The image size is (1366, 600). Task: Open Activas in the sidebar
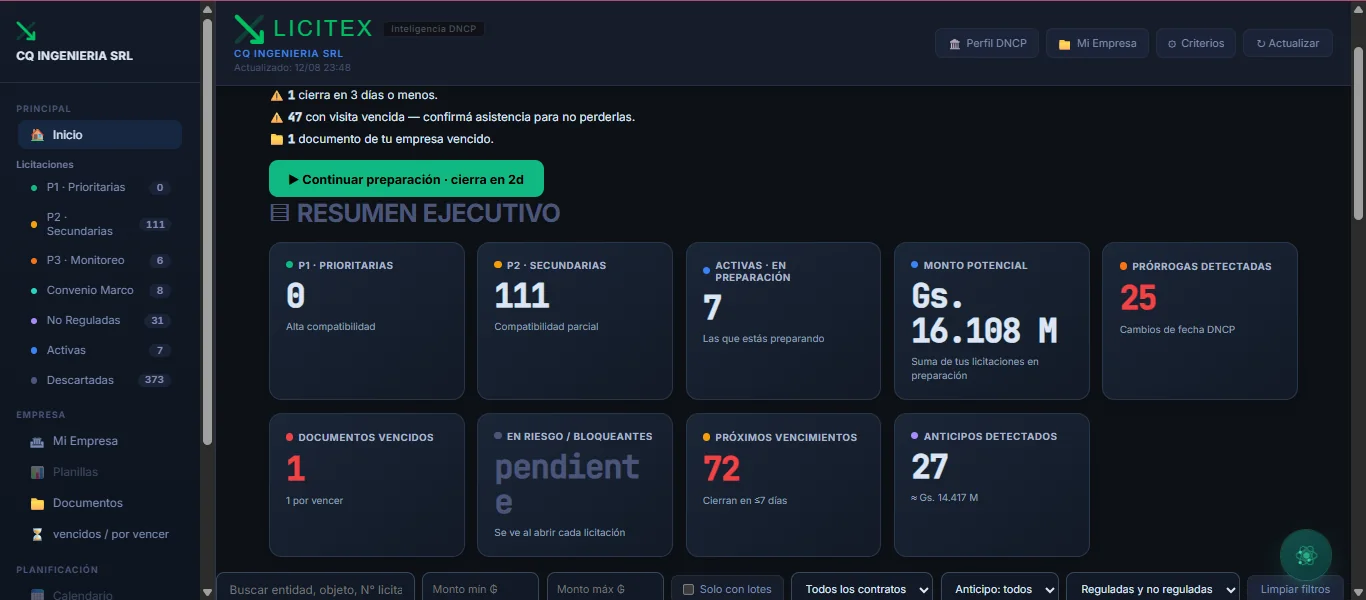(x=100, y=350)
